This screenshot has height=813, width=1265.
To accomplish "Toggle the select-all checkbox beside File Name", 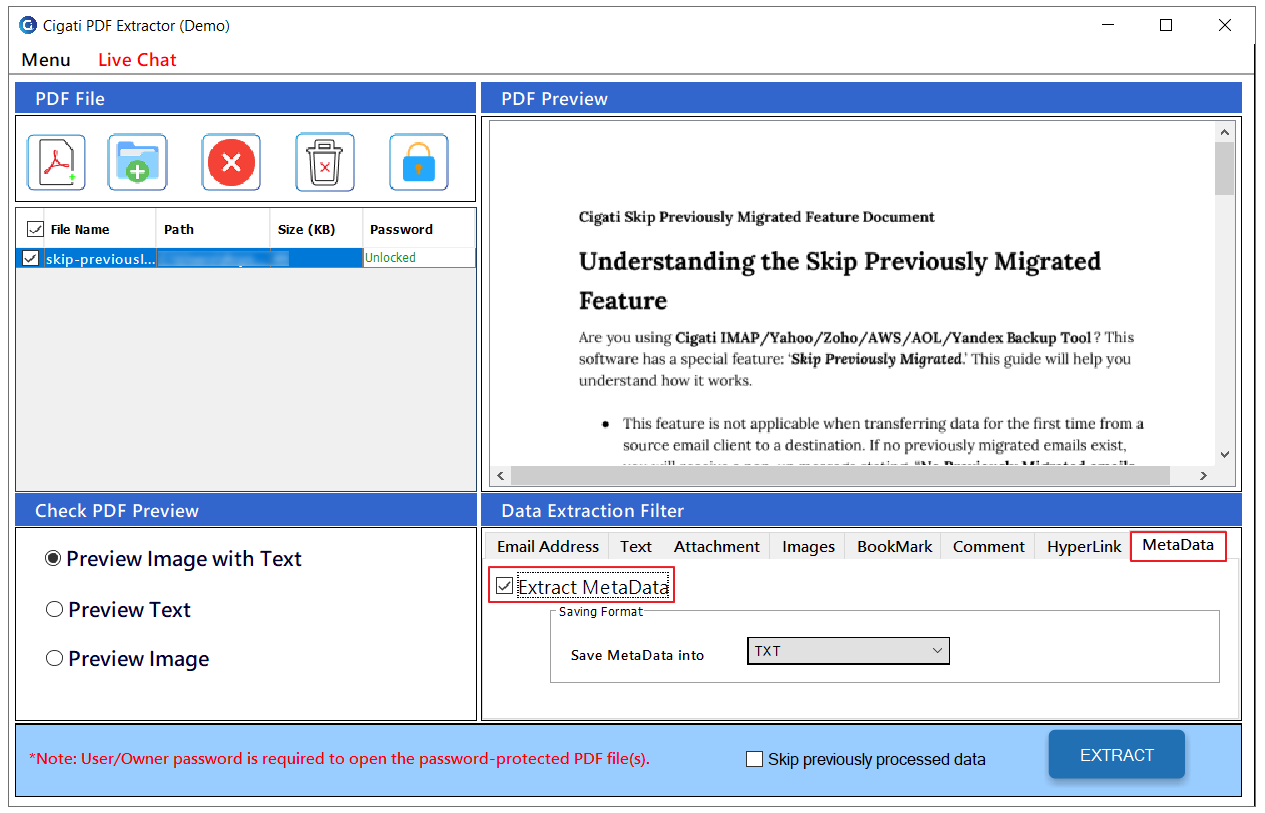I will pos(34,229).
